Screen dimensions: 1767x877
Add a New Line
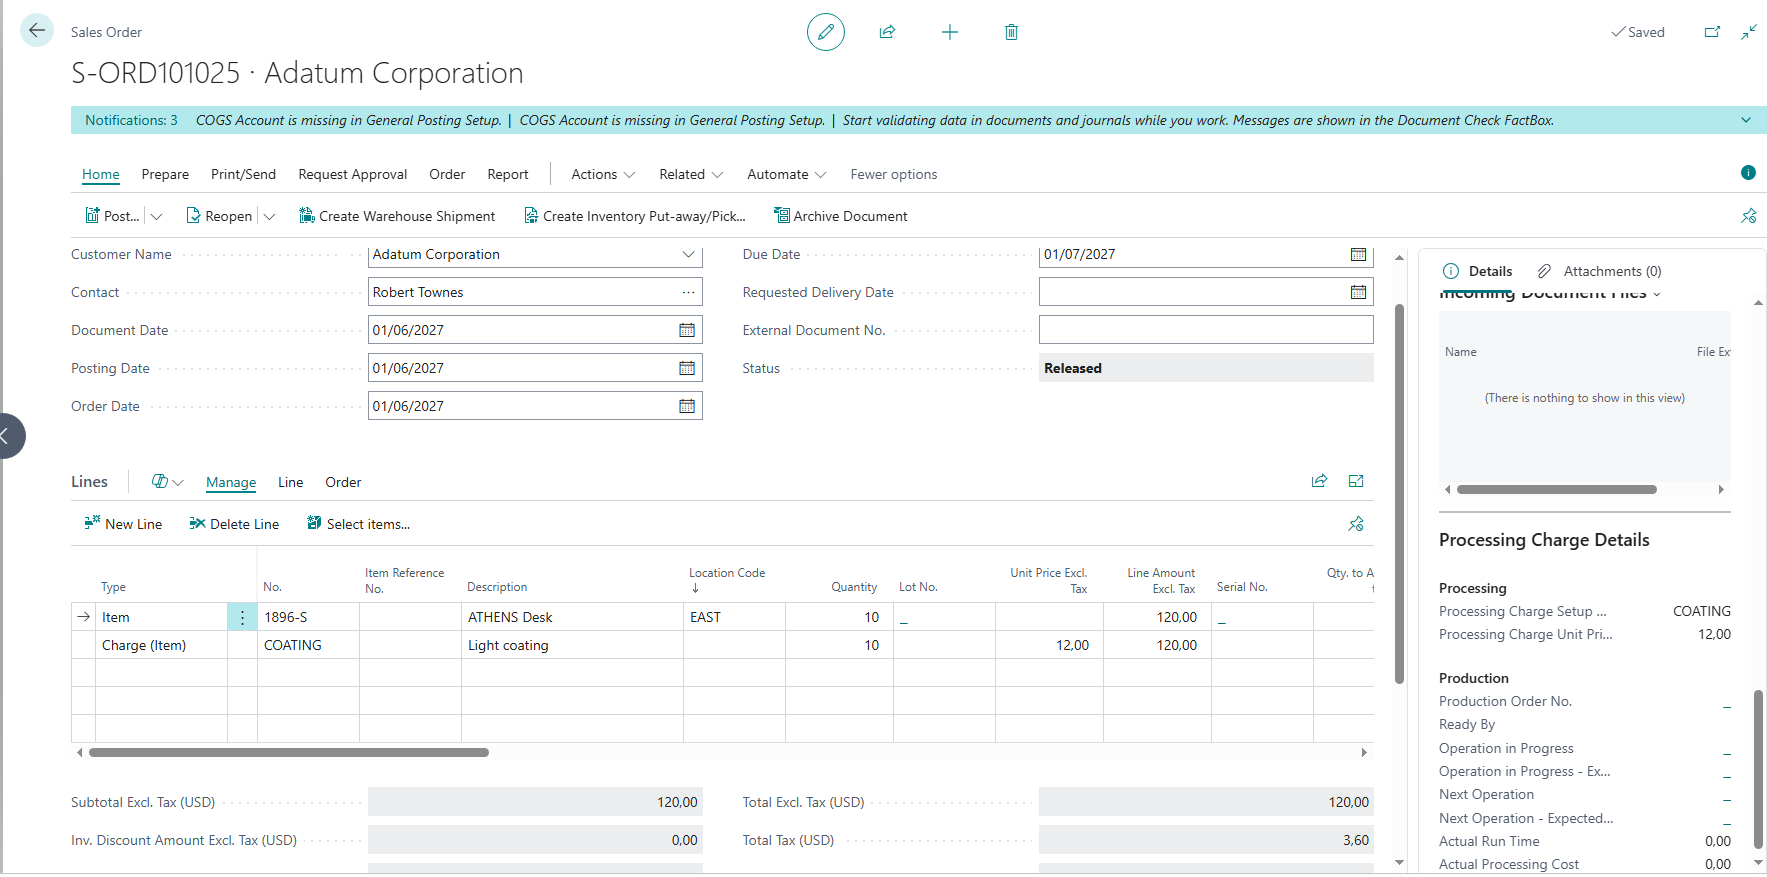(x=123, y=524)
